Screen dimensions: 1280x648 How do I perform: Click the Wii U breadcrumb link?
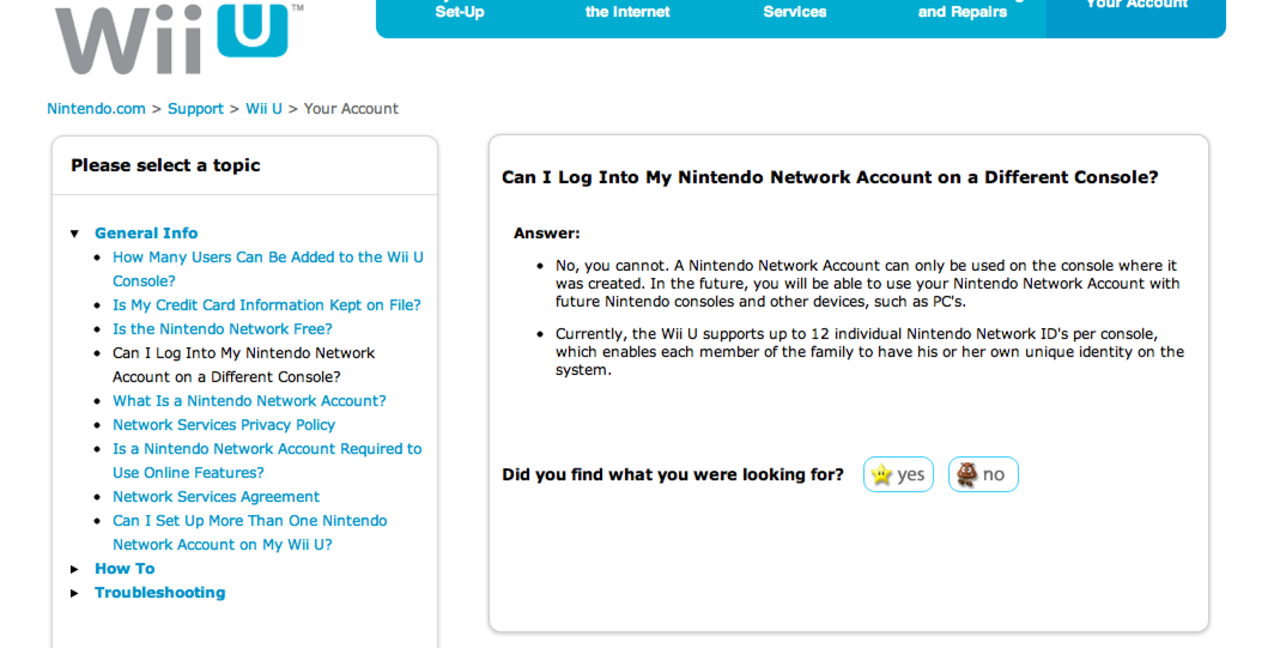[x=264, y=109]
